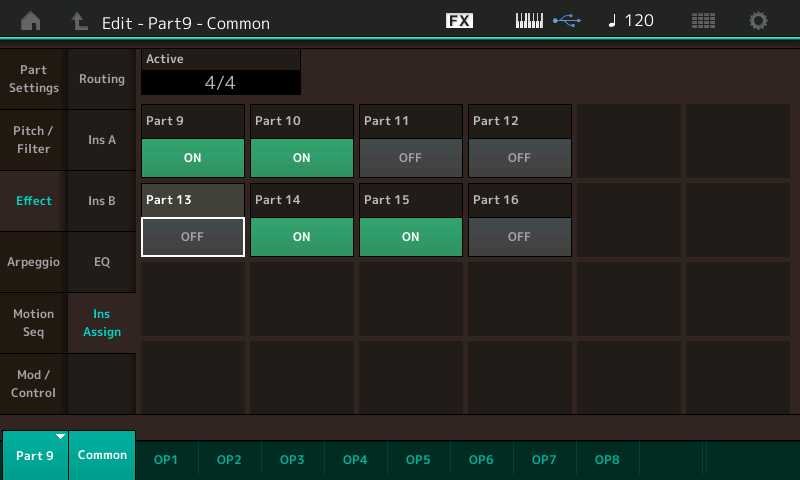Select the OP8 operator button
The image size is (800, 480).
[607, 459]
